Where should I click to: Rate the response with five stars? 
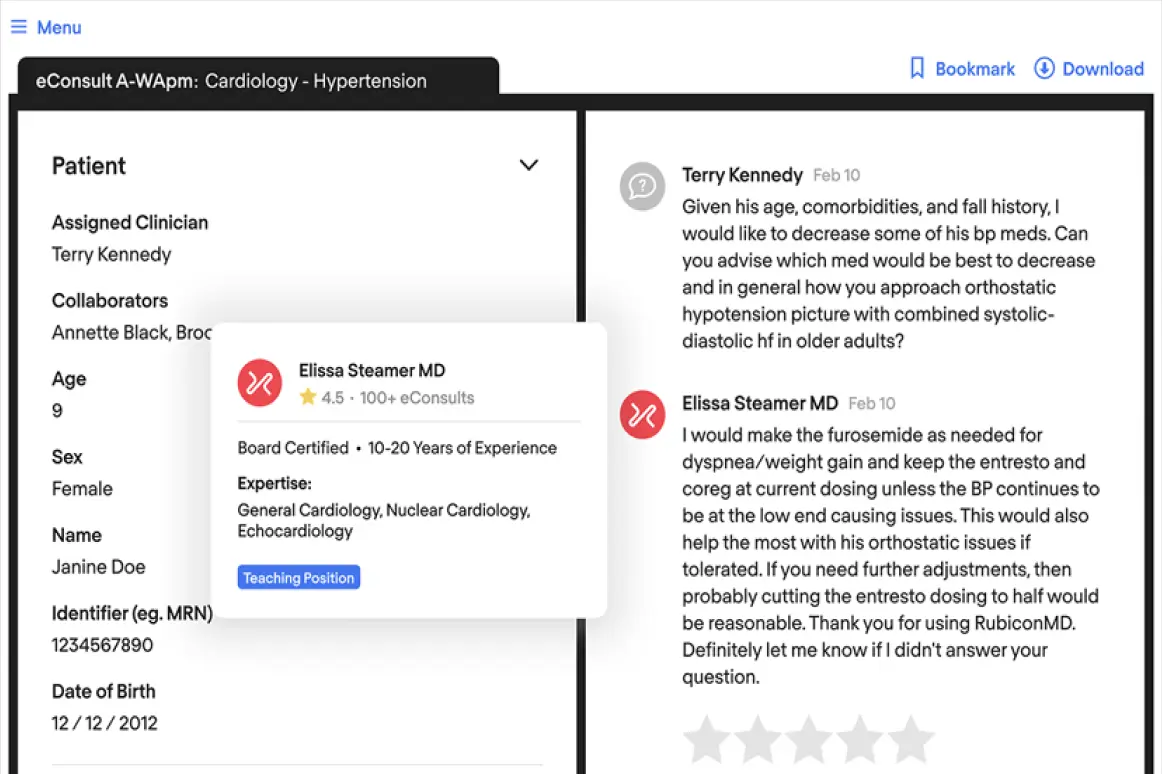tap(911, 738)
